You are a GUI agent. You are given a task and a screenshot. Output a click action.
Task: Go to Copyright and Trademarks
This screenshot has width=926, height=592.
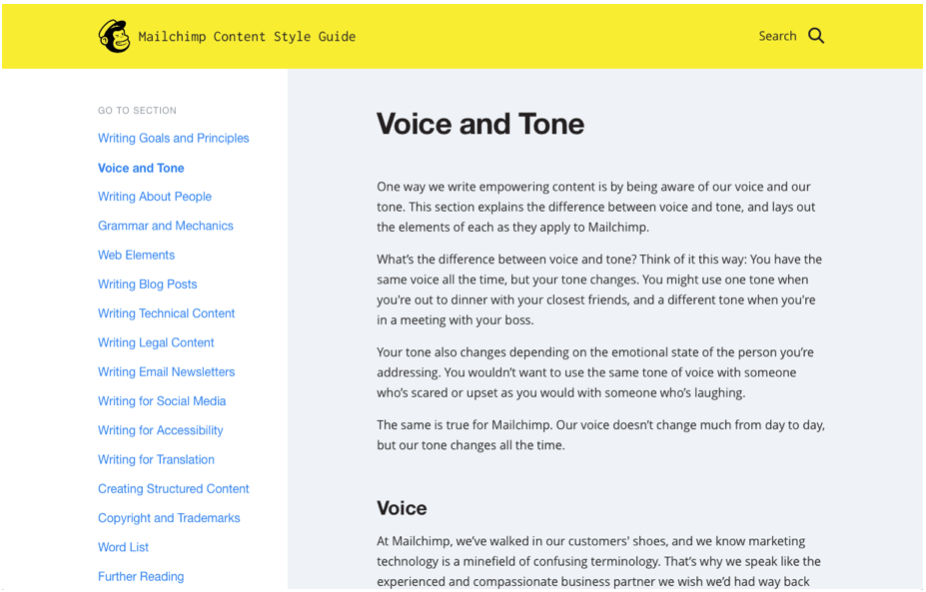[x=169, y=518]
